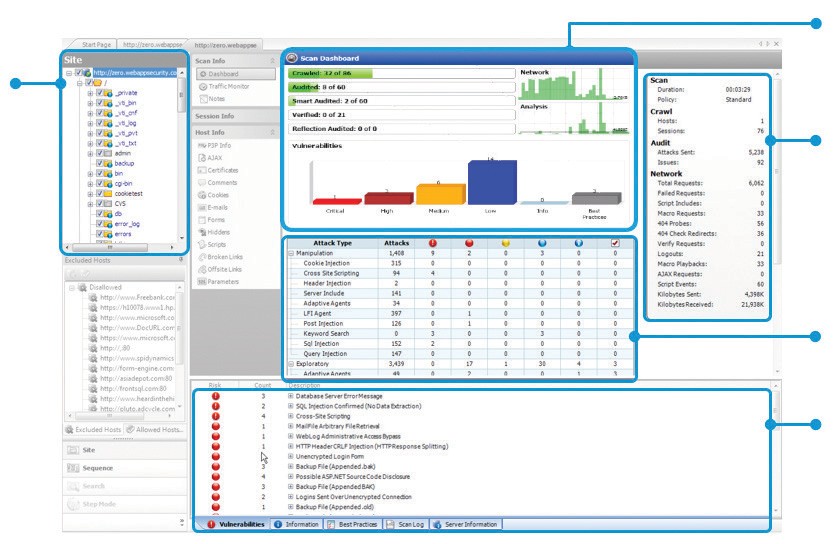Uncheck the cgi-bin folder checkbox
This screenshot has width=839, height=544.
(99, 183)
